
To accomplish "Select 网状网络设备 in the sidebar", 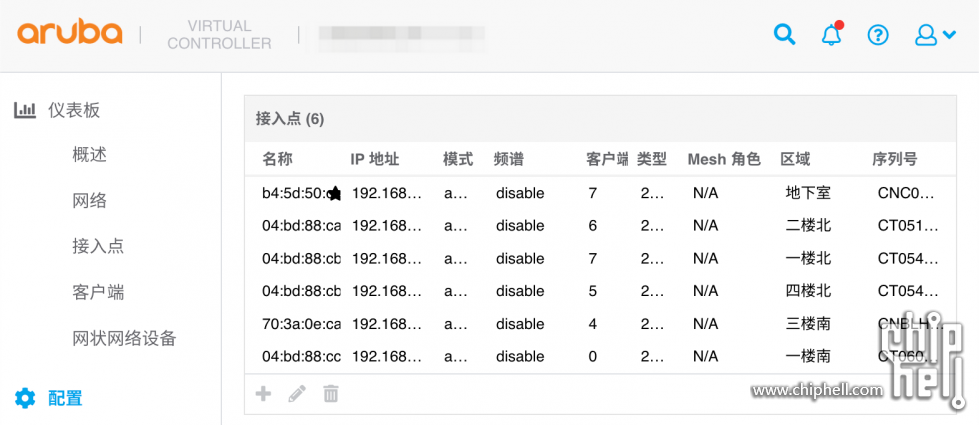I will pyautogui.click(x=124, y=338).
